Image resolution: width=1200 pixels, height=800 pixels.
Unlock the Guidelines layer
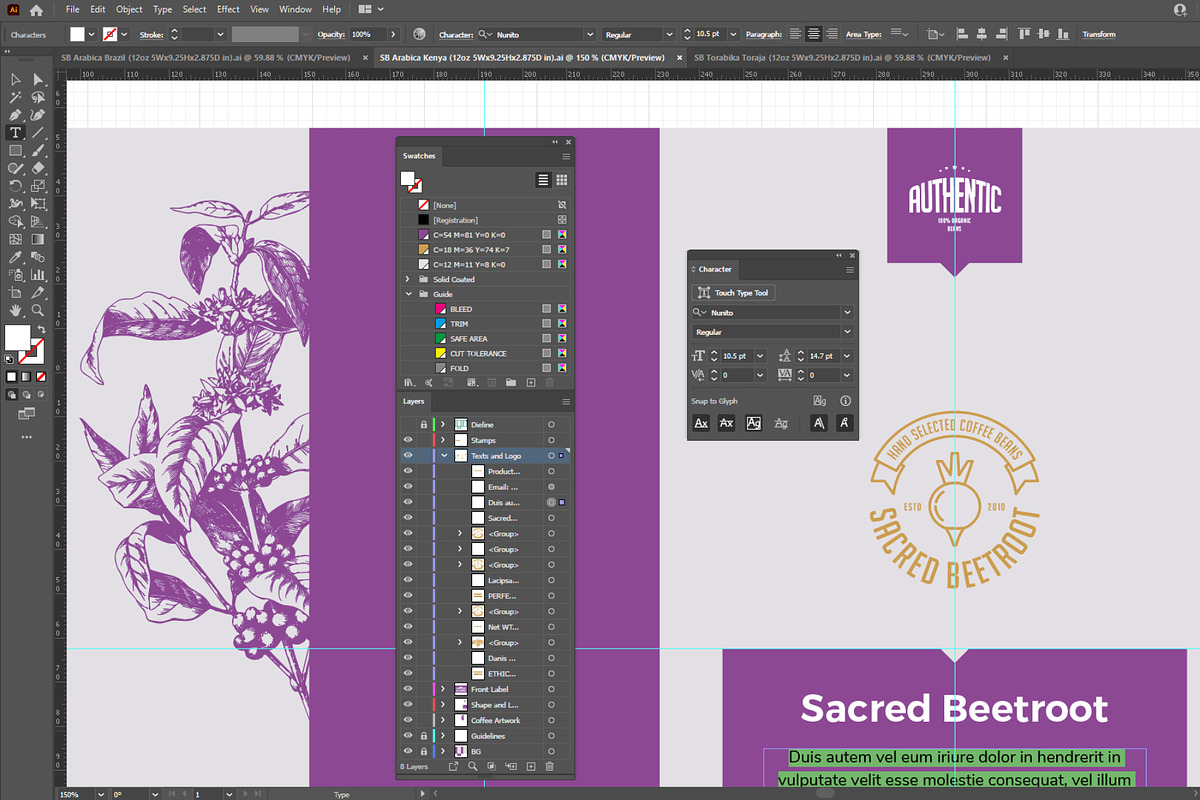[x=424, y=736]
